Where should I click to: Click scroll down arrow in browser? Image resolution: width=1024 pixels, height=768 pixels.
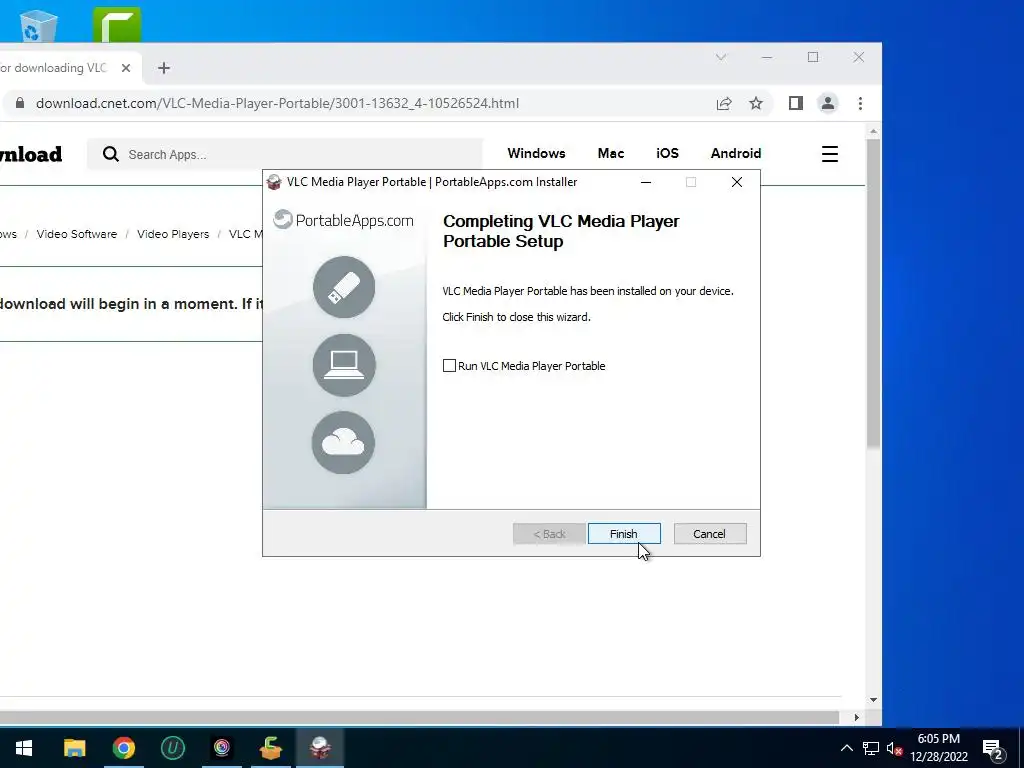(874, 700)
